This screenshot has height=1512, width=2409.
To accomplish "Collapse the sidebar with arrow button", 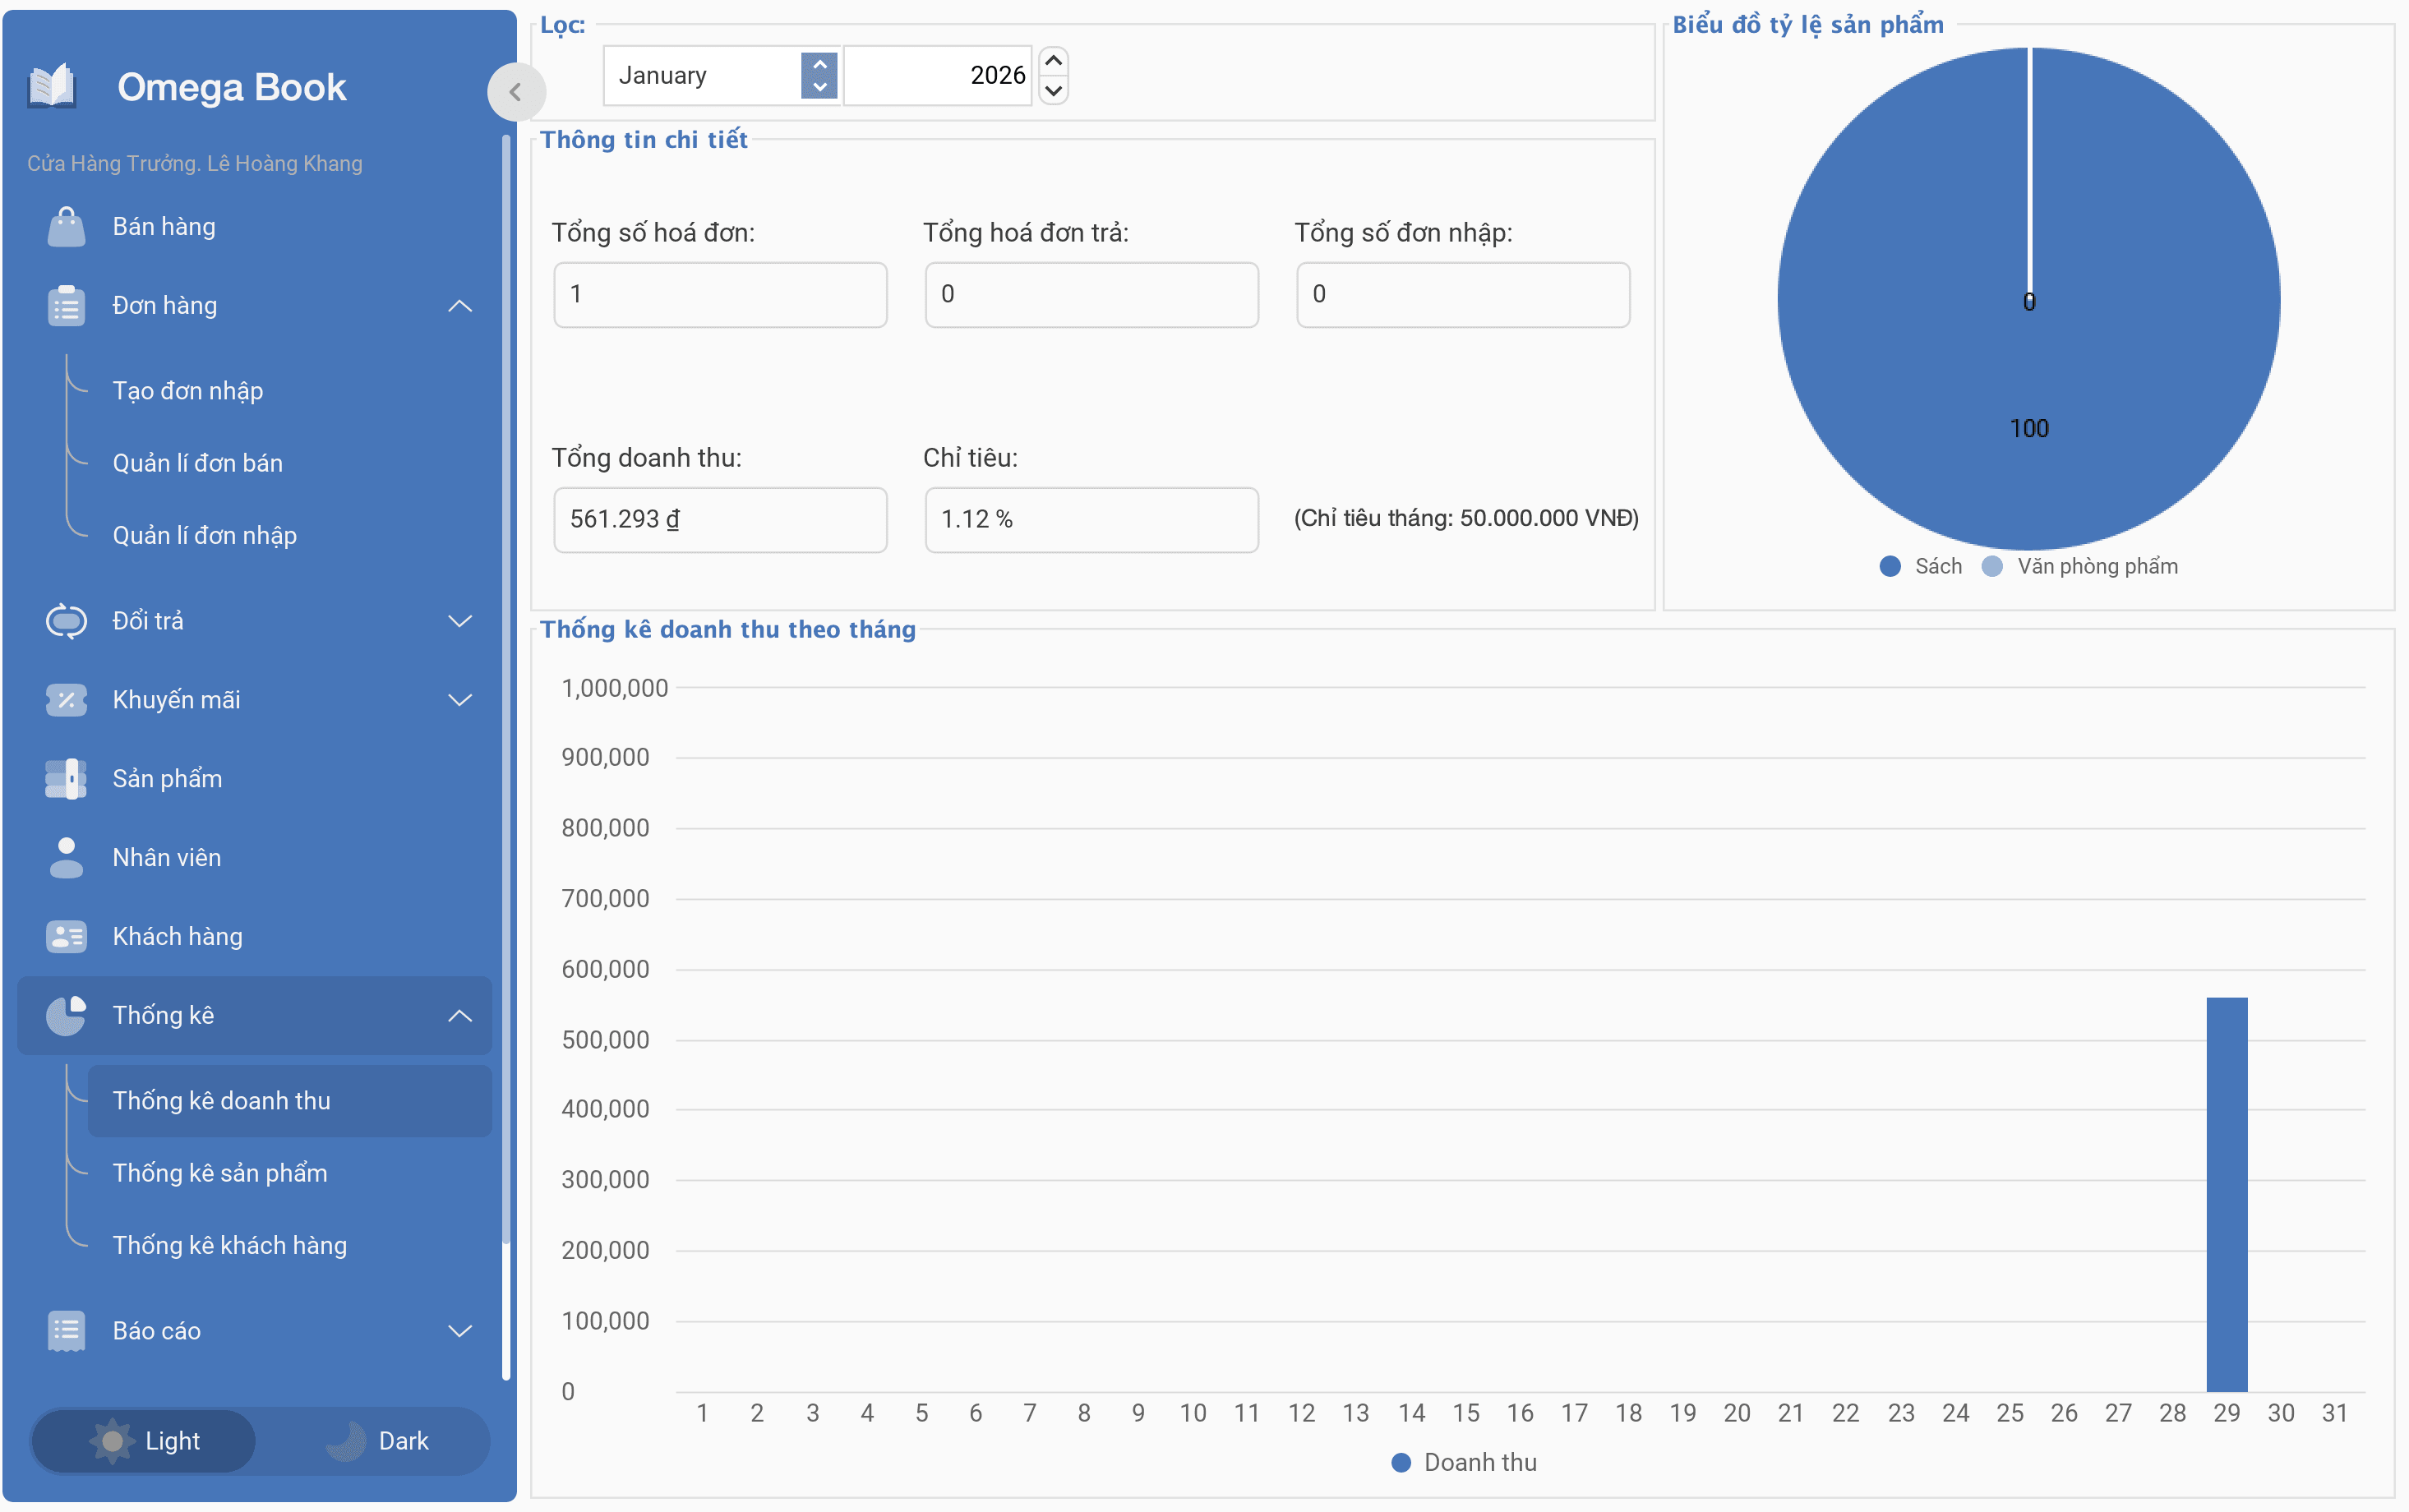I will click(x=516, y=93).
